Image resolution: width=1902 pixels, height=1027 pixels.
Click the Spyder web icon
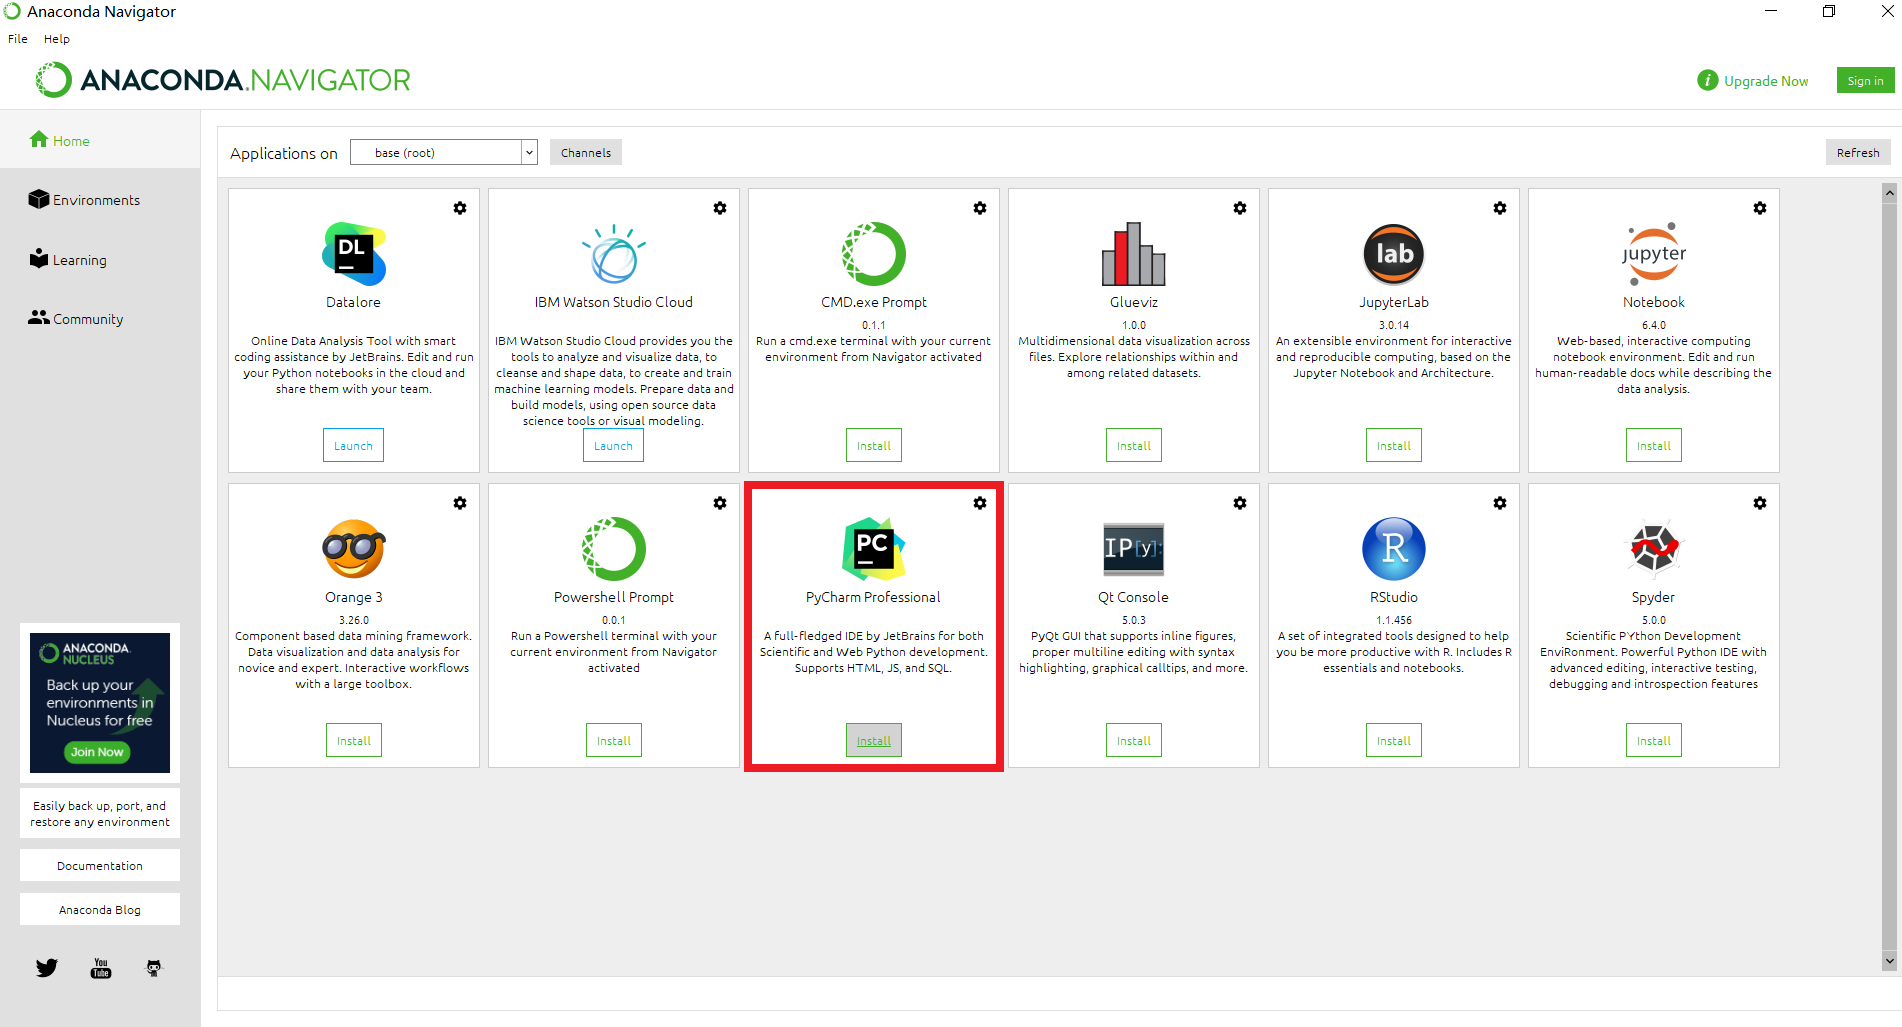(x=1654, y=549)
